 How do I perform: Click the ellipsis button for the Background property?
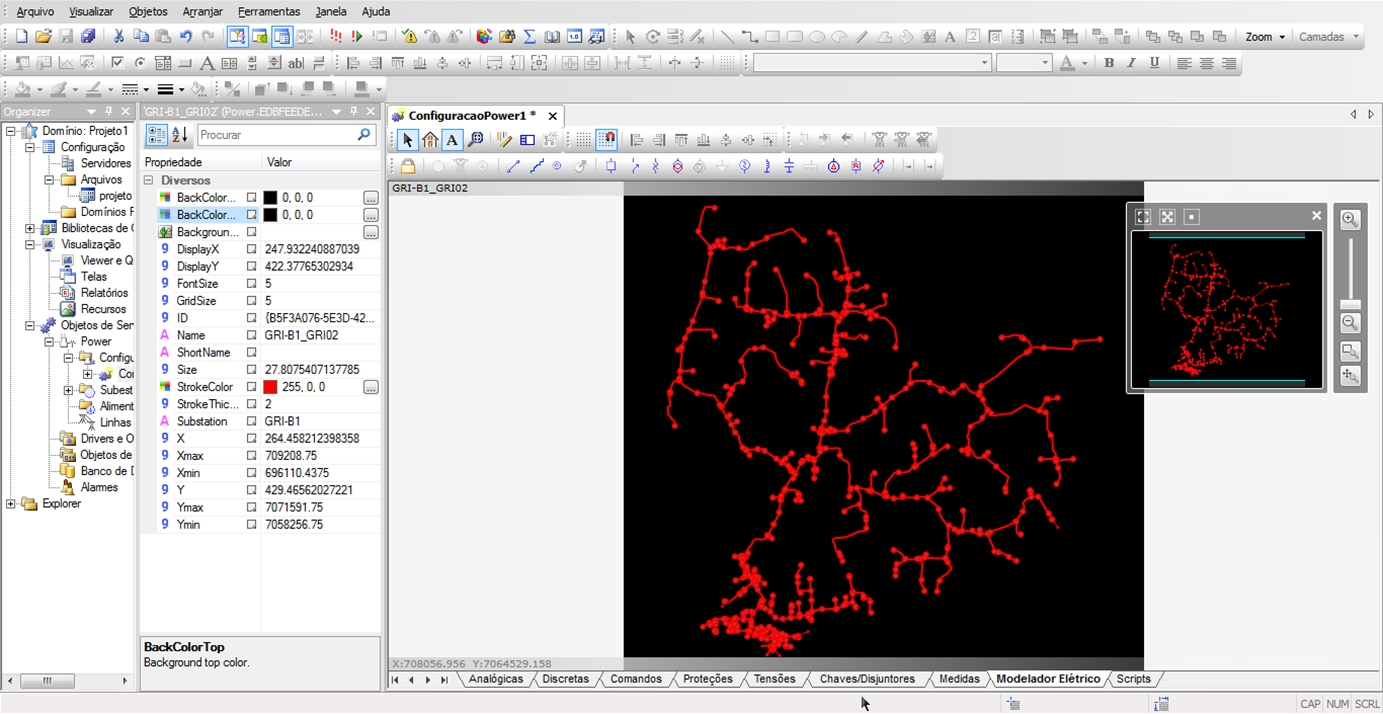[370, 232]
